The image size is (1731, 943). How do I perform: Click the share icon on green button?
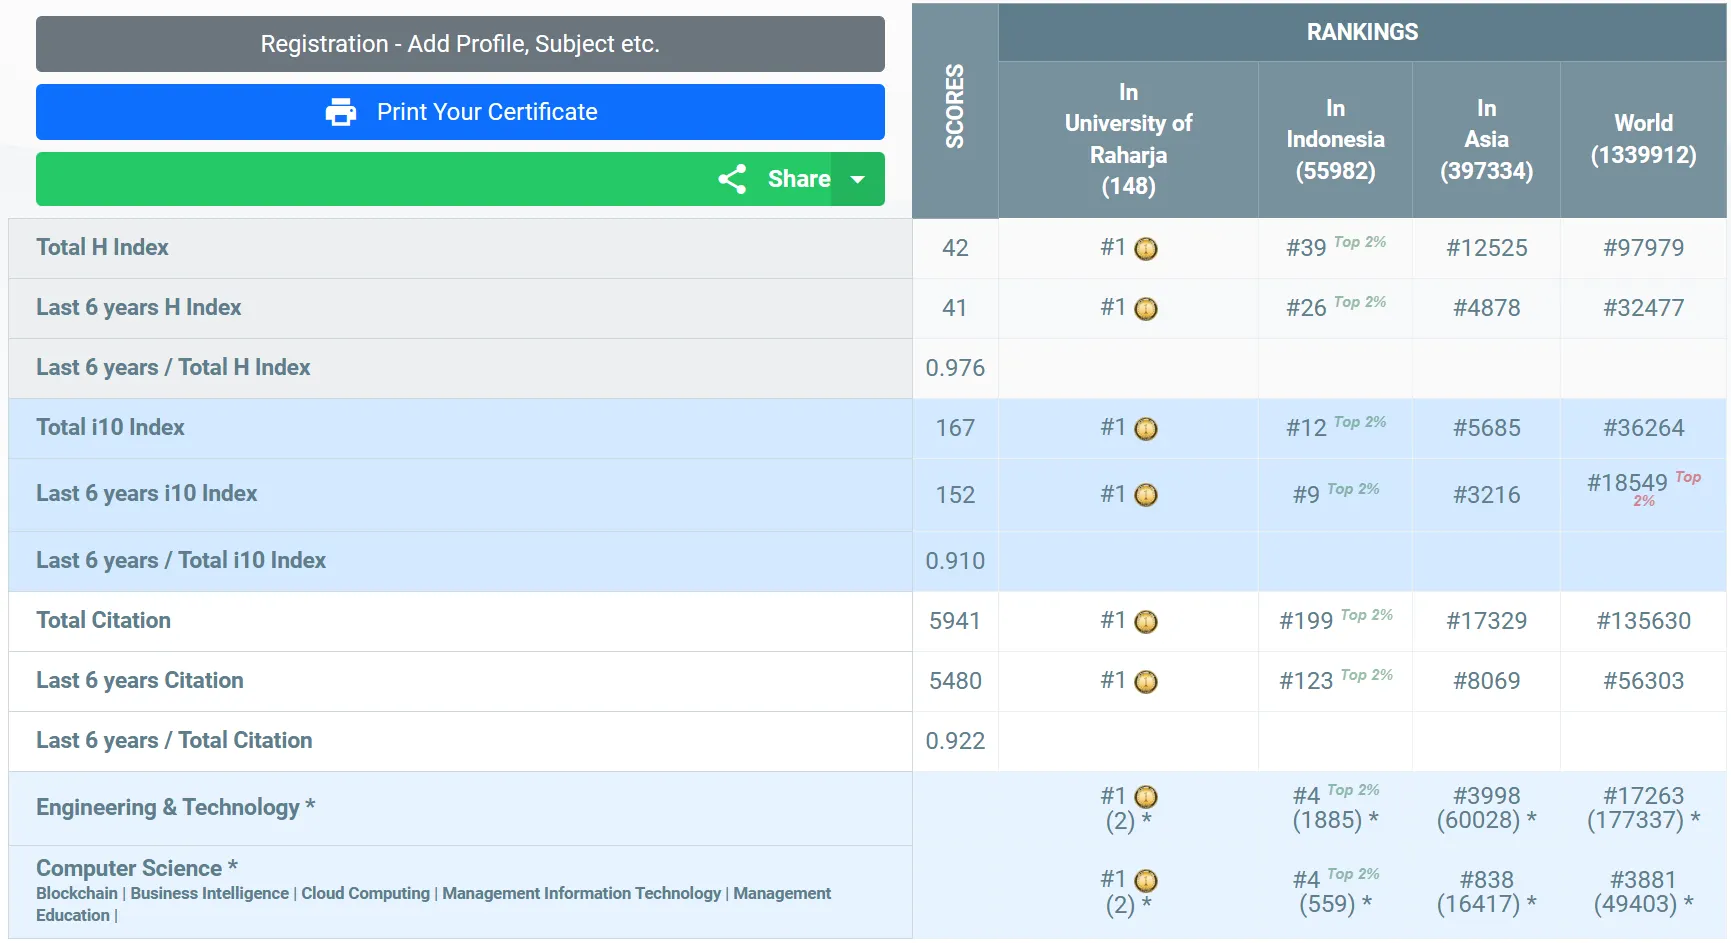[x=732, y=179]
